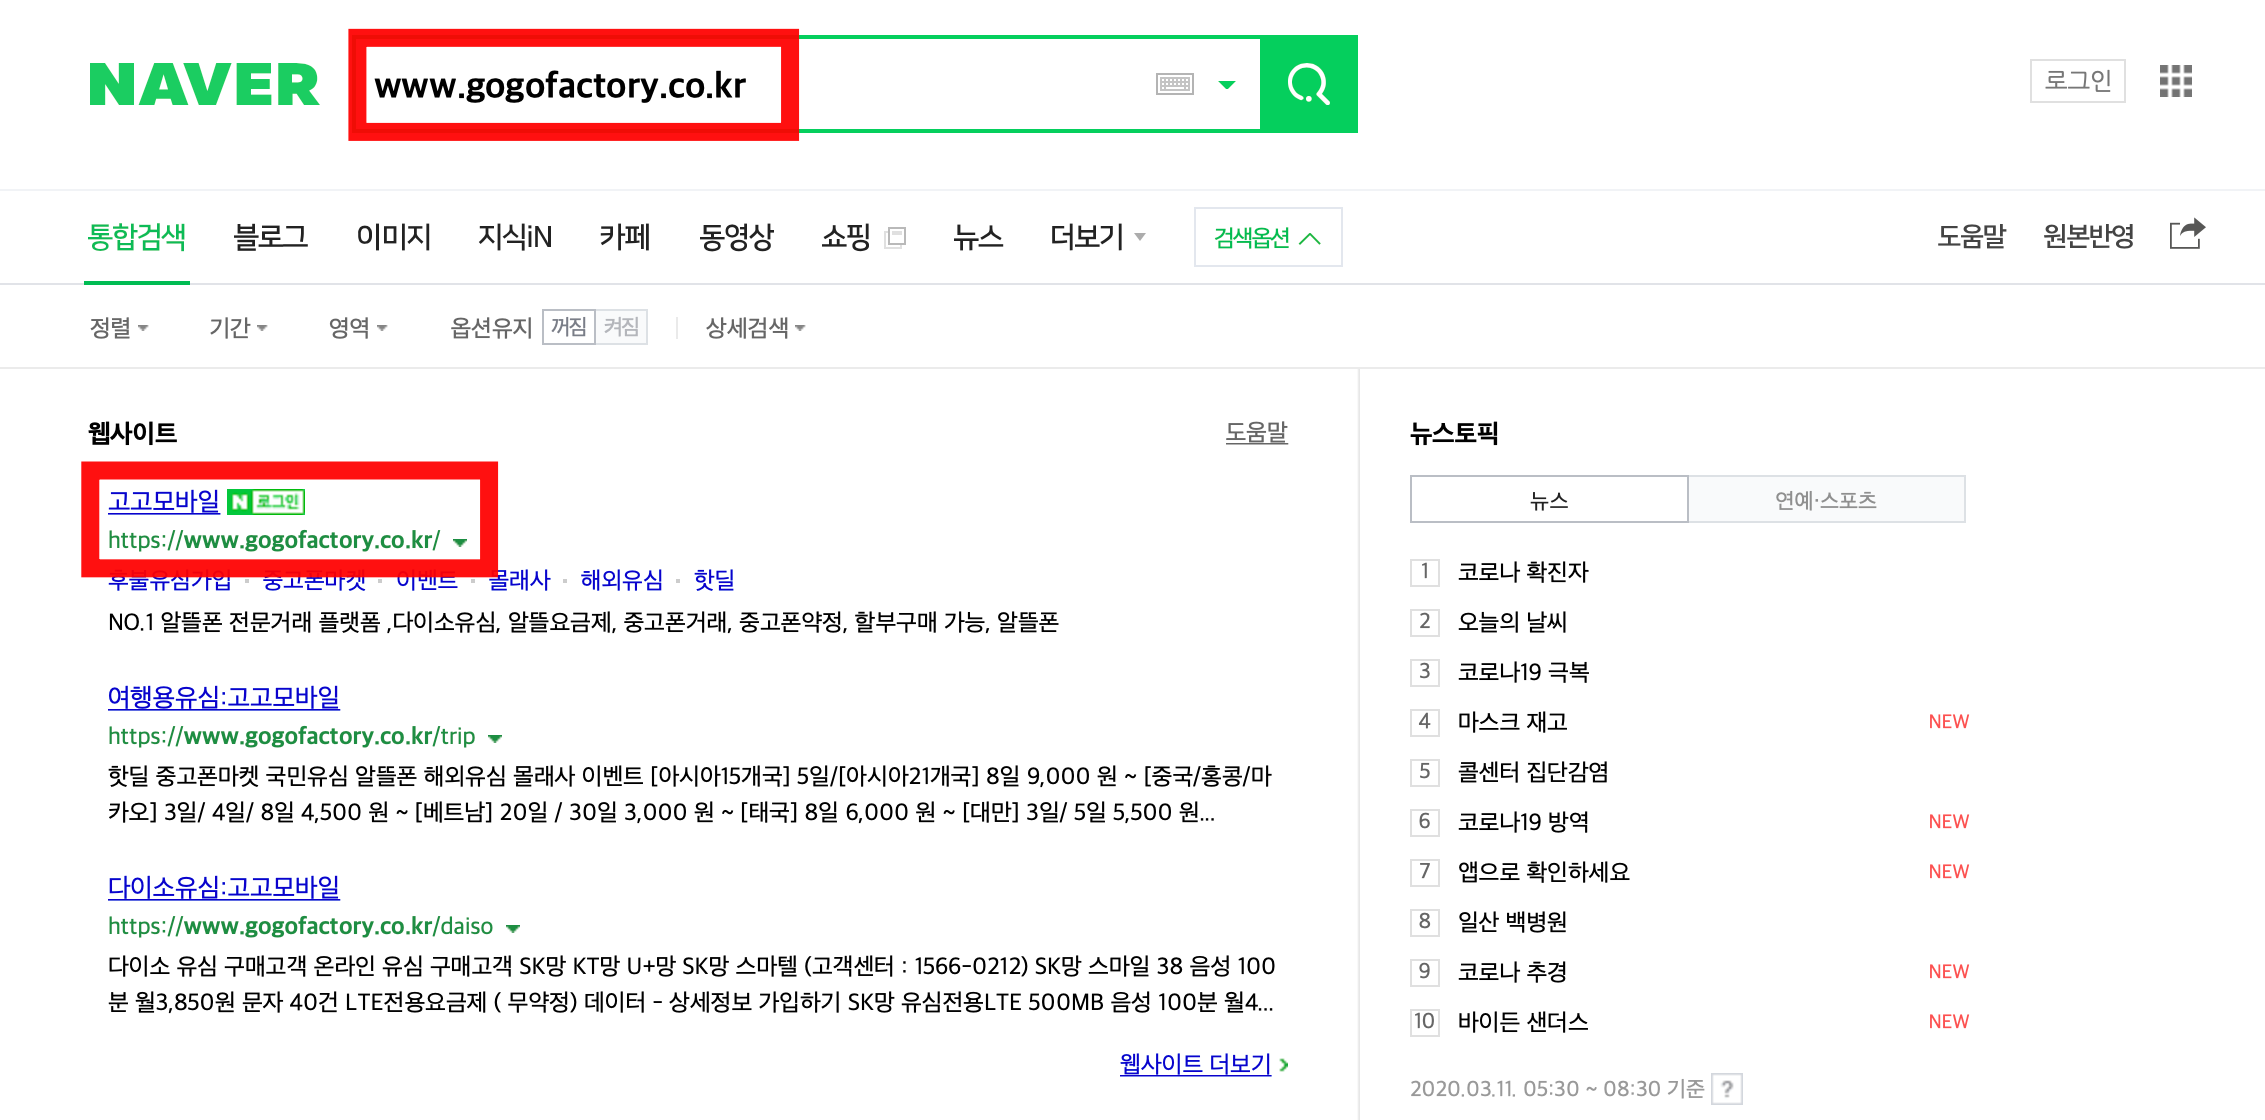Open the 기간 period dropdown
The height and width of the screenshot is (1120, 2265).
[x=237, y=328]
